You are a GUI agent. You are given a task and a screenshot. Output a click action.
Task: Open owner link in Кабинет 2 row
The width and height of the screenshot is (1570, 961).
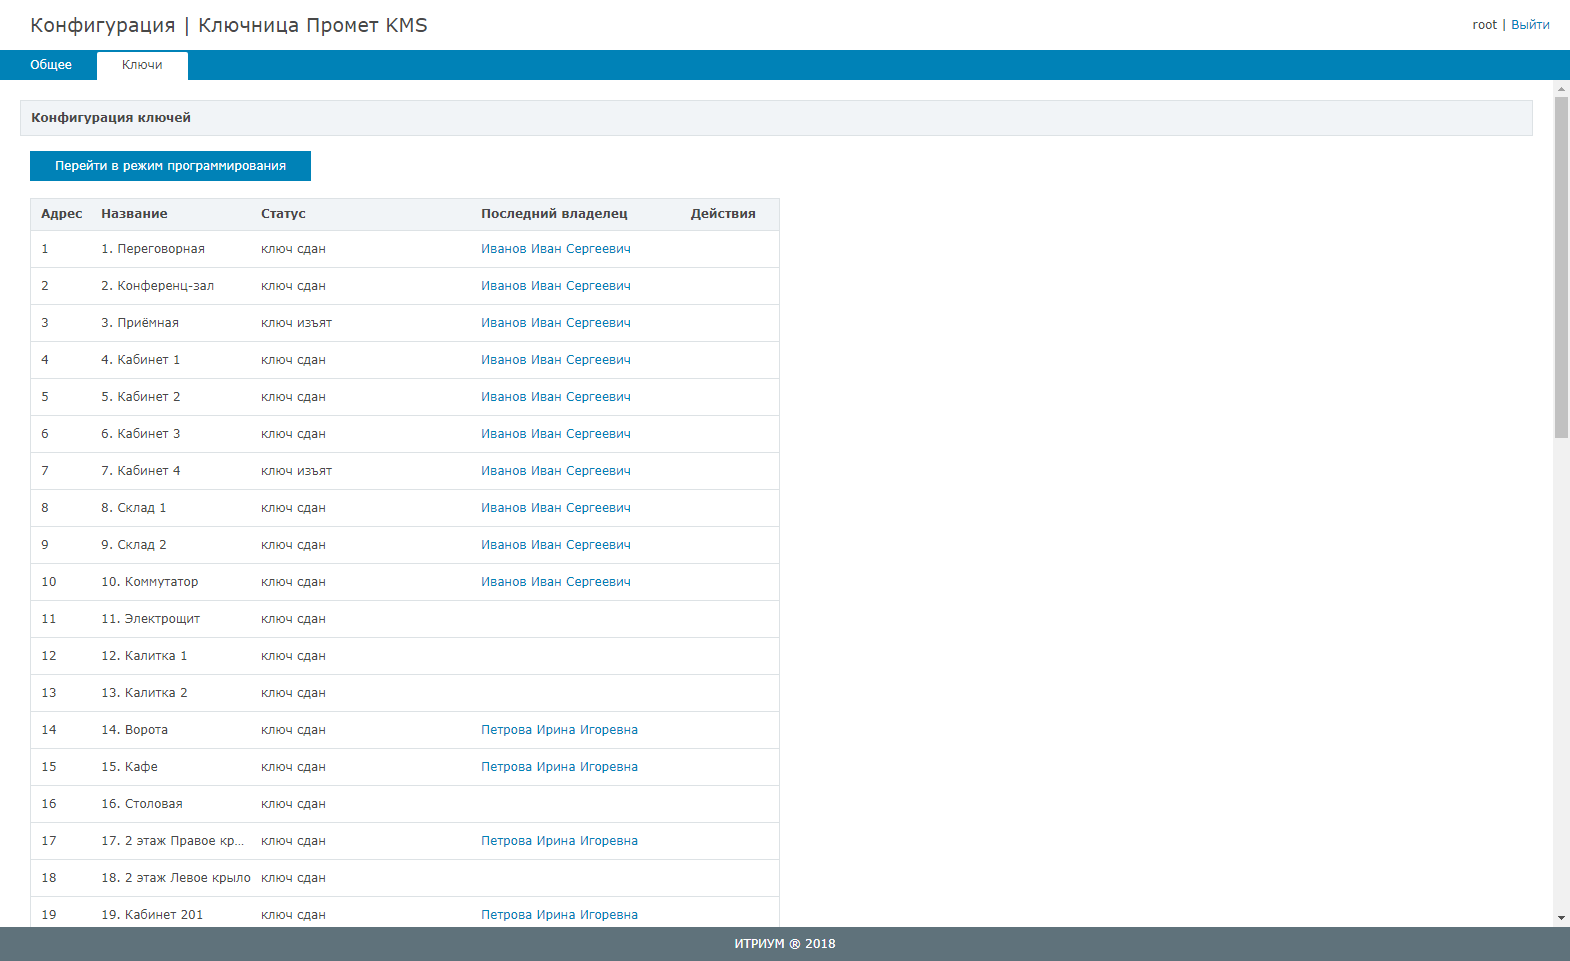click(x=556, y=397)
